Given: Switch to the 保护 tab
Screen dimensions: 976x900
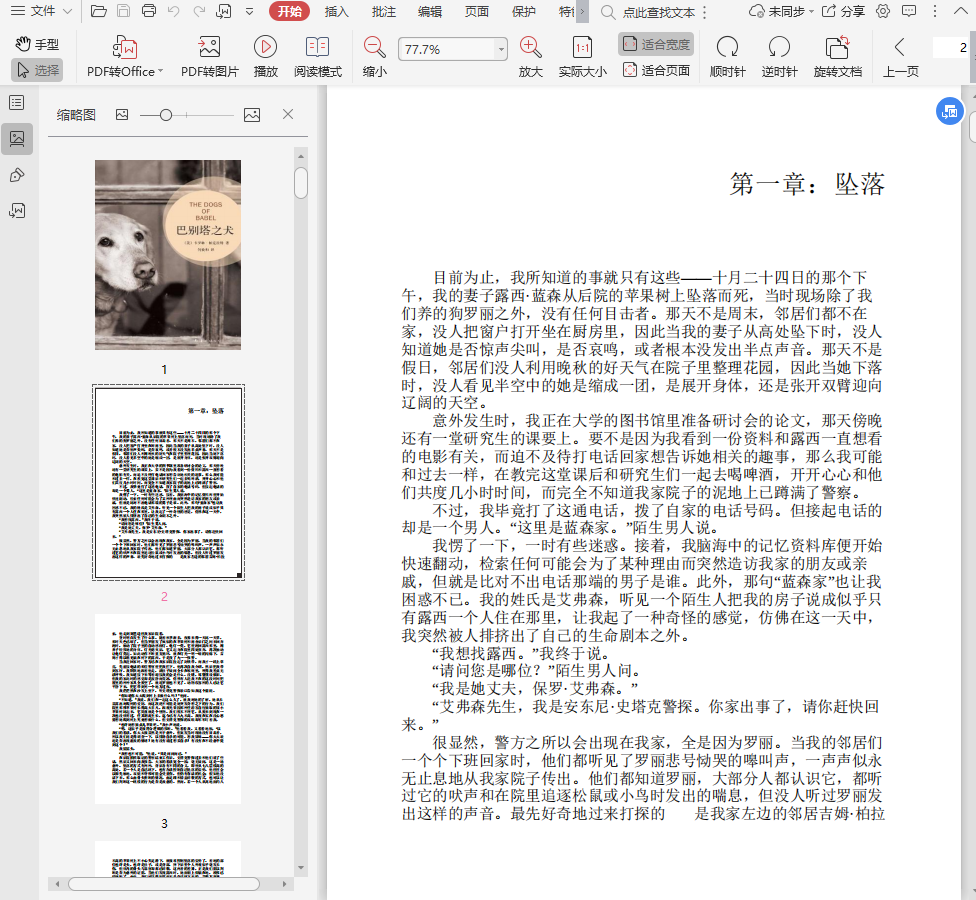Looking at the screenshot, I should click(x=523, y=11).
